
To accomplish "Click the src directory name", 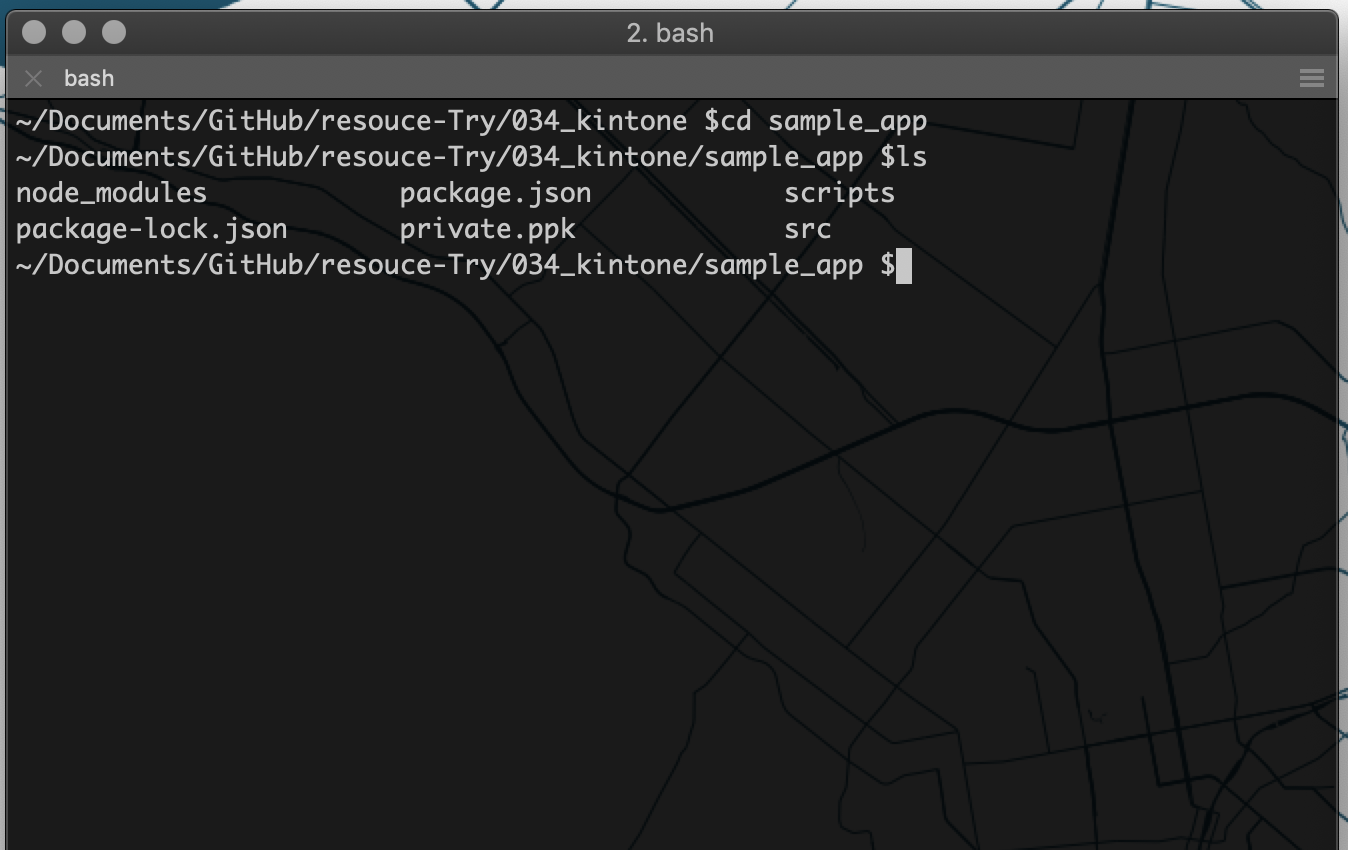I will [x=808, y=230].
